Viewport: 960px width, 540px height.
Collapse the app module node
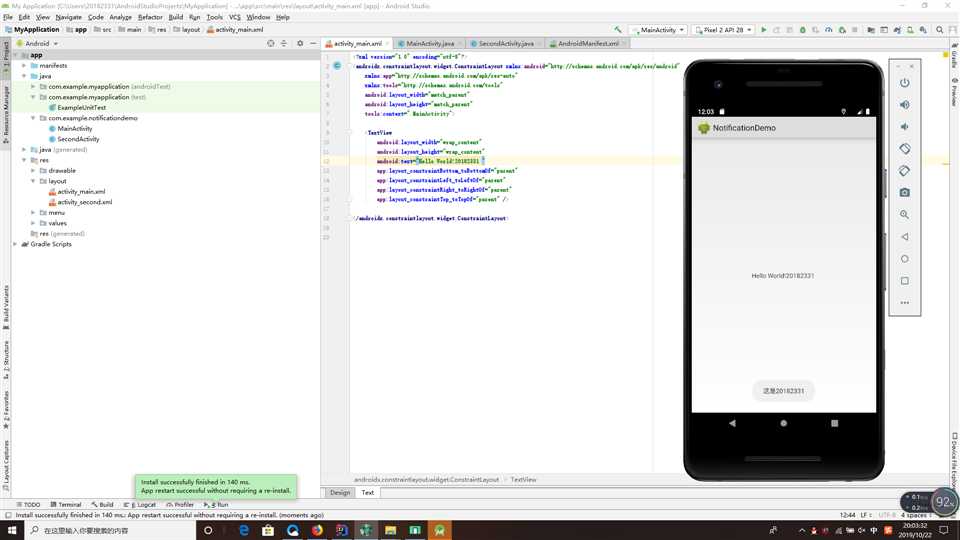pyautogui.click(x=16, y=55)
